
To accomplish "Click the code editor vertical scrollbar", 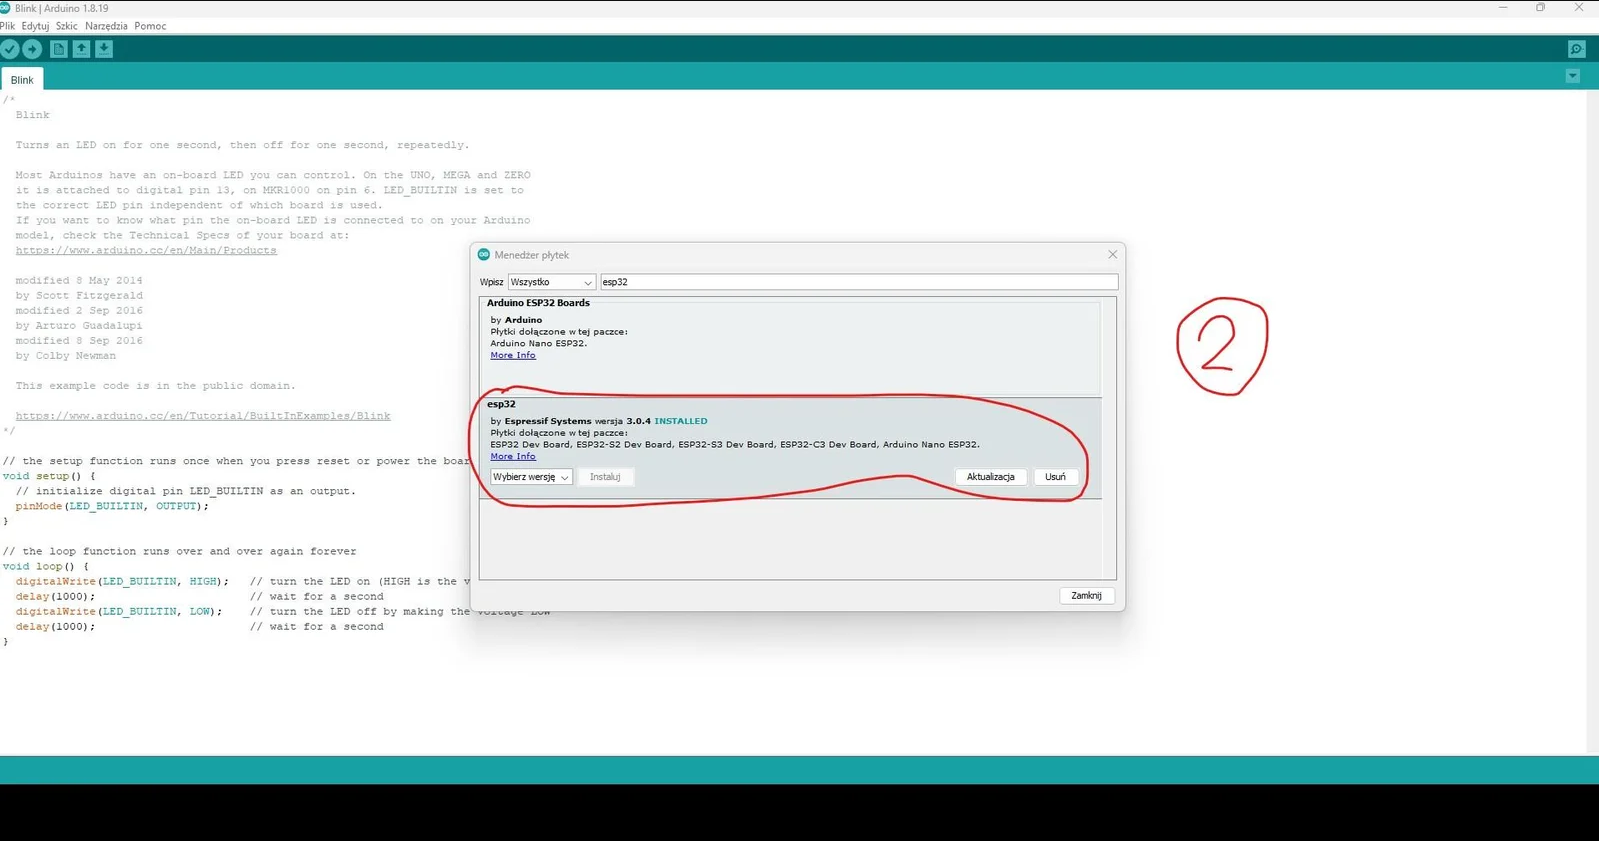I will (1592, 422).
